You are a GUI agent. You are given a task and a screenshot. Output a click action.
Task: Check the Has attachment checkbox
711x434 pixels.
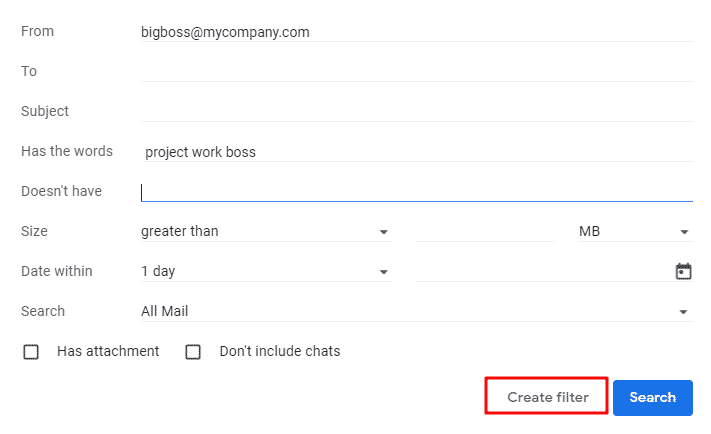coord(31,351)
